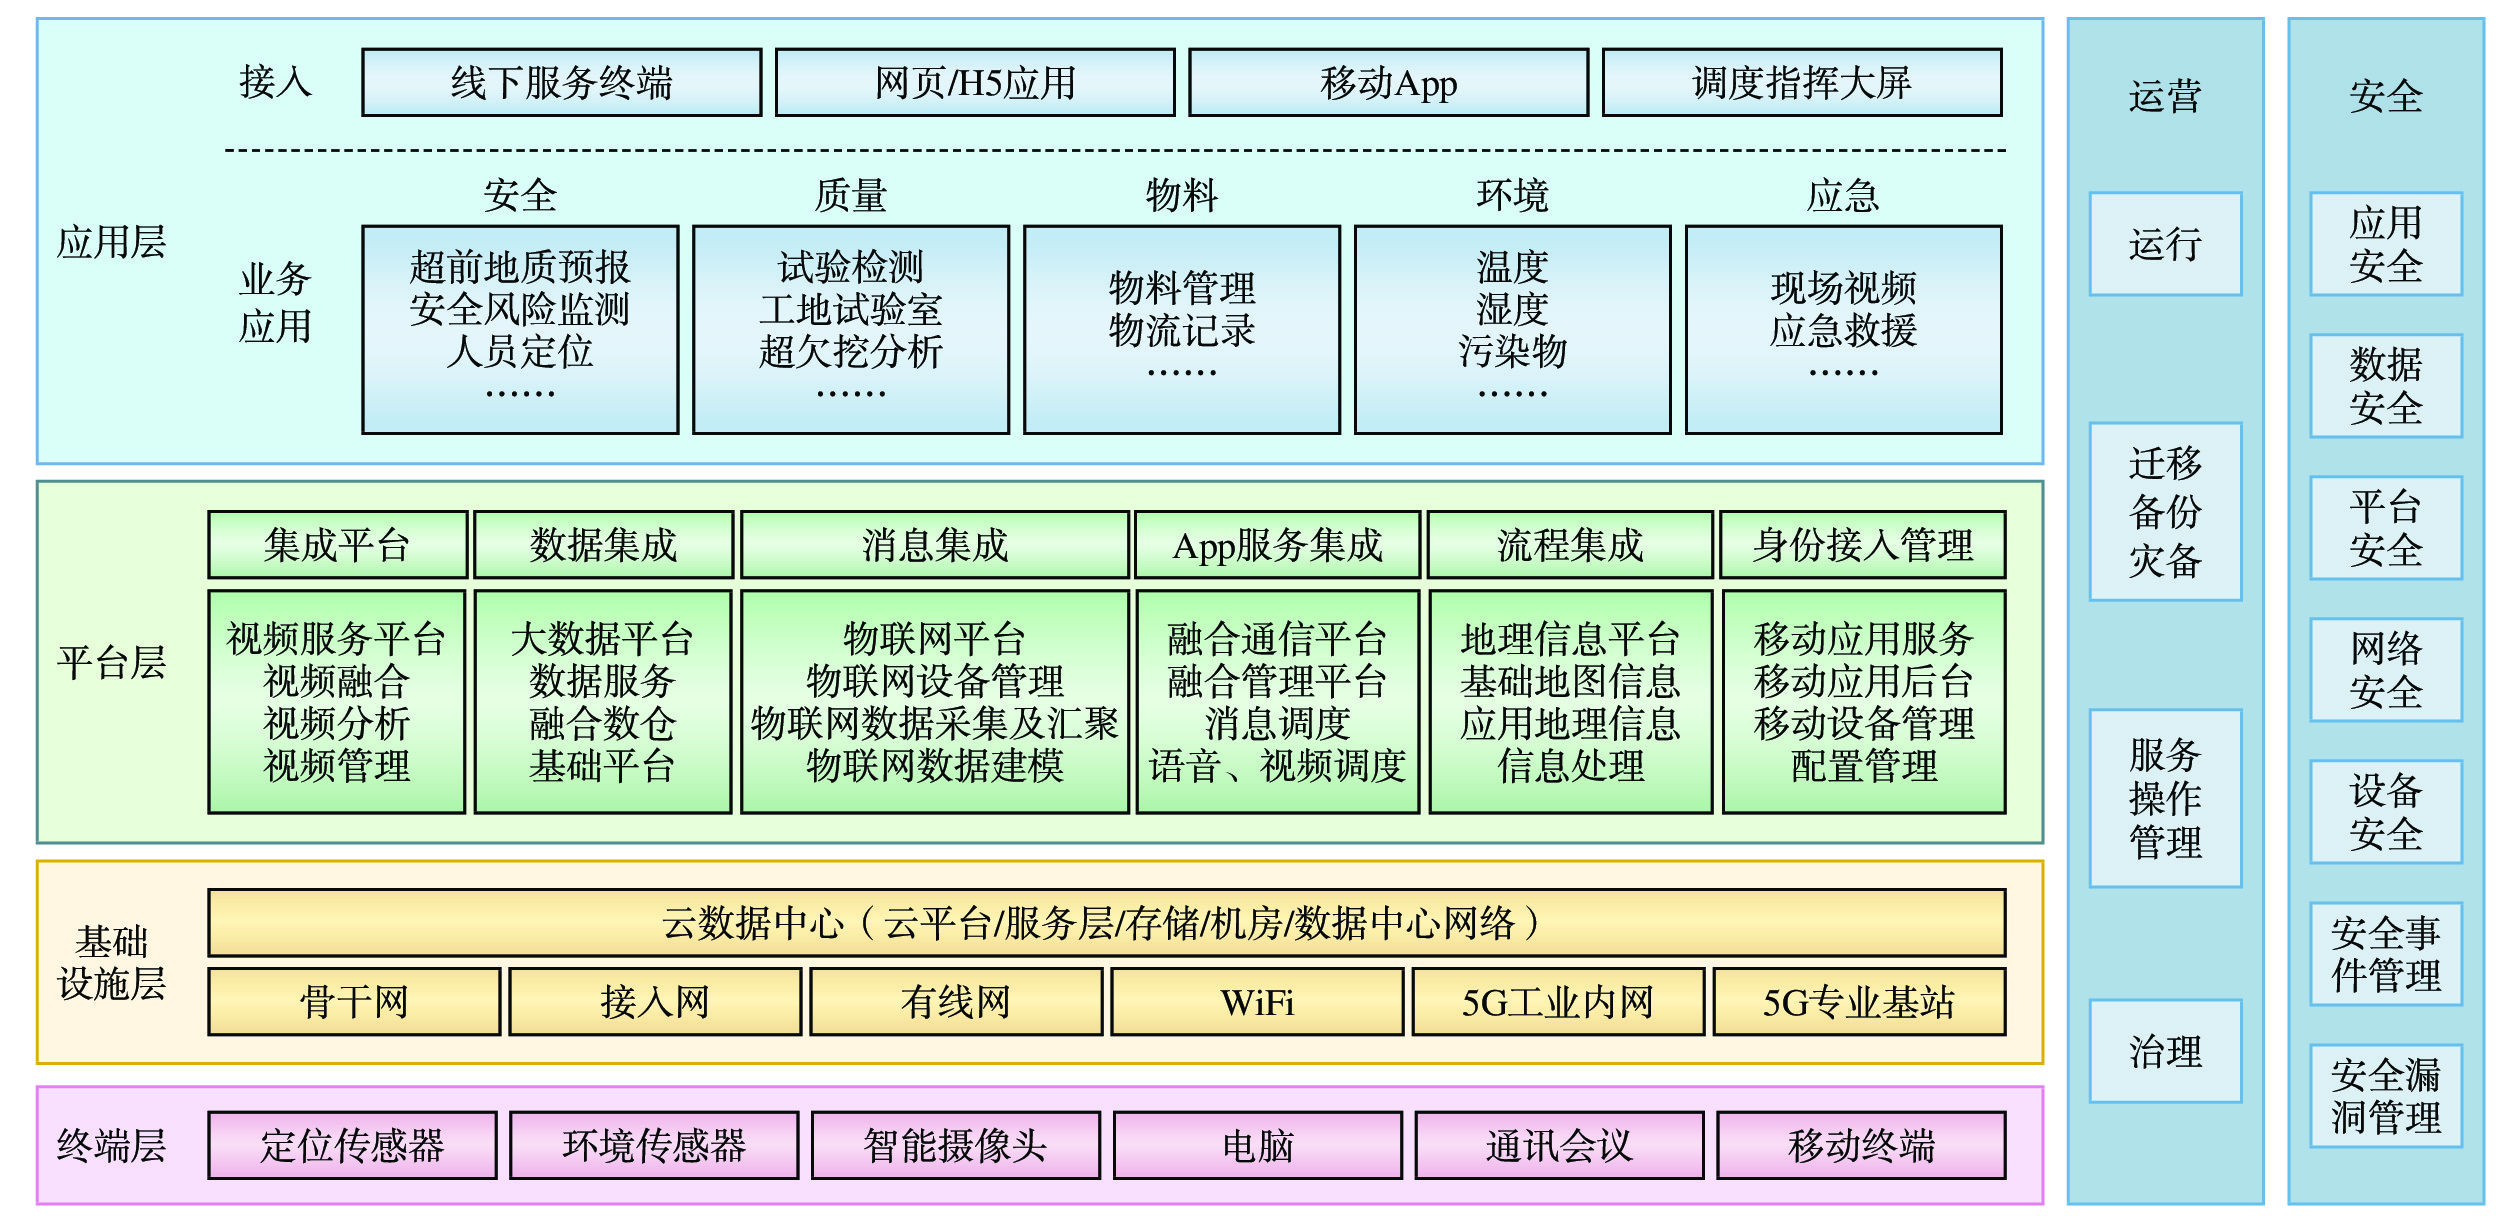The image size is (2520, 1216).
Task: Click the 网络安全 box
Action: 2385,669
